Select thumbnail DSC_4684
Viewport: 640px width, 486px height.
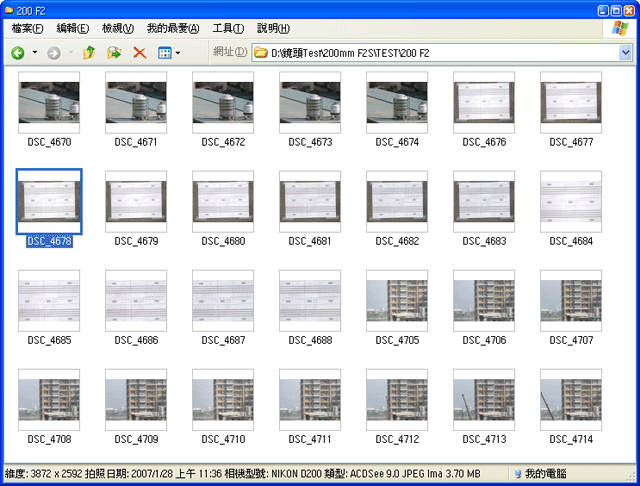571,202
